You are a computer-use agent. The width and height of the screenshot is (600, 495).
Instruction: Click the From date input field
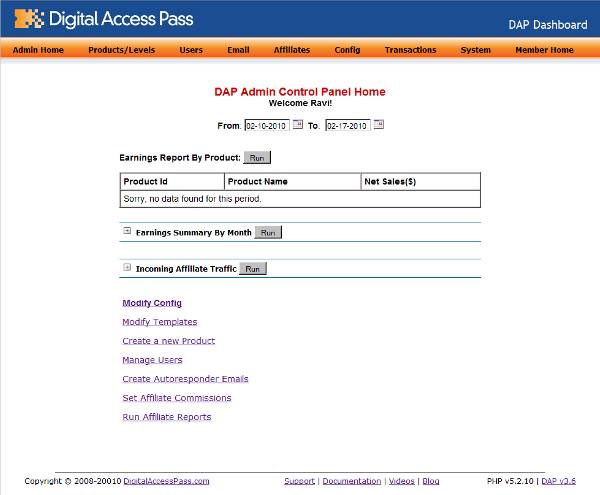(267, 125)
